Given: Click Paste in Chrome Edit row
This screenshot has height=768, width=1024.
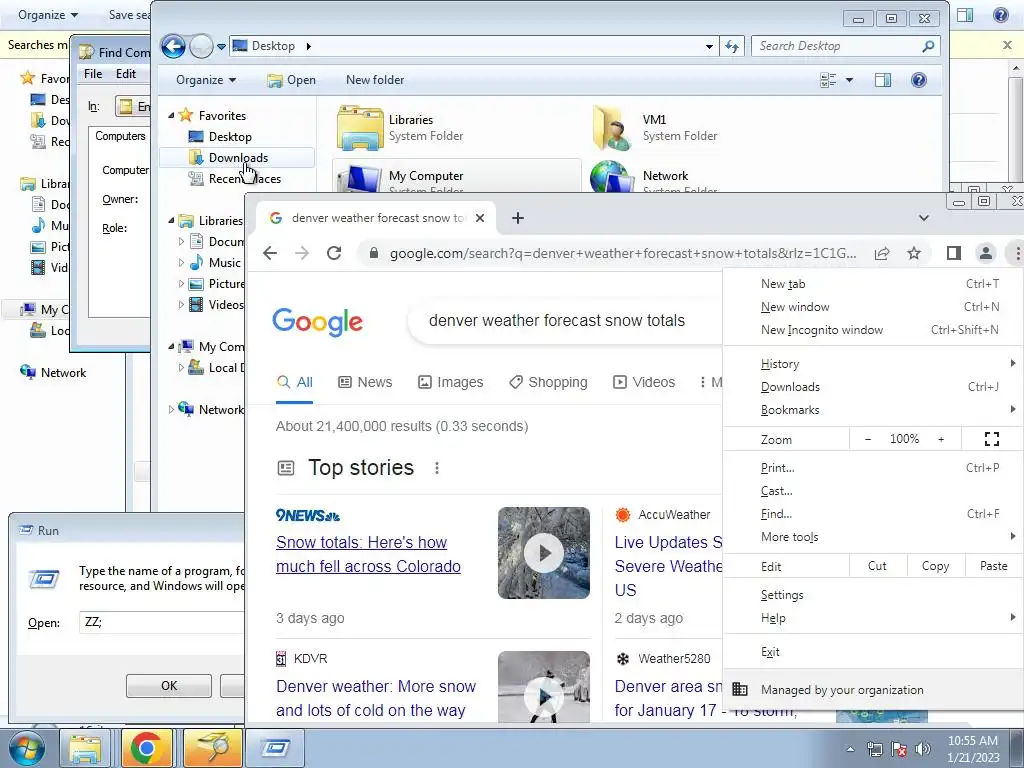Looking at the screenshot, I should [993, 566].
